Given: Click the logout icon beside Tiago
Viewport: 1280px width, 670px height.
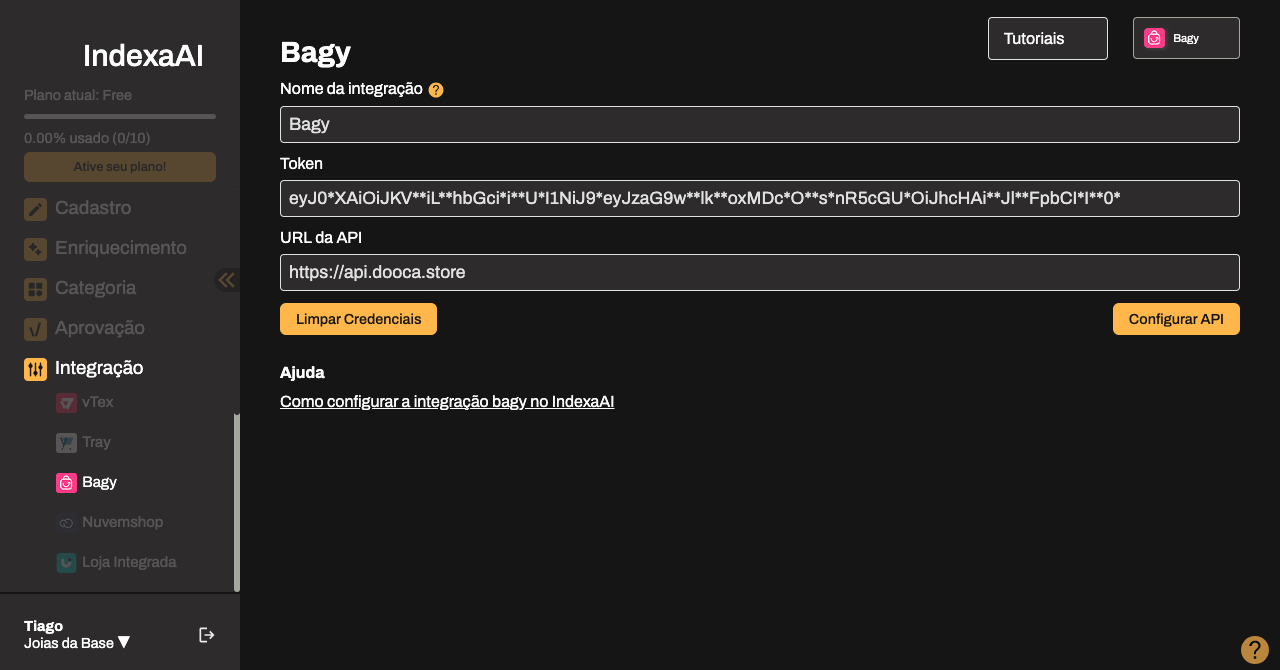Looking at the screenshot, I should [207, 635].
